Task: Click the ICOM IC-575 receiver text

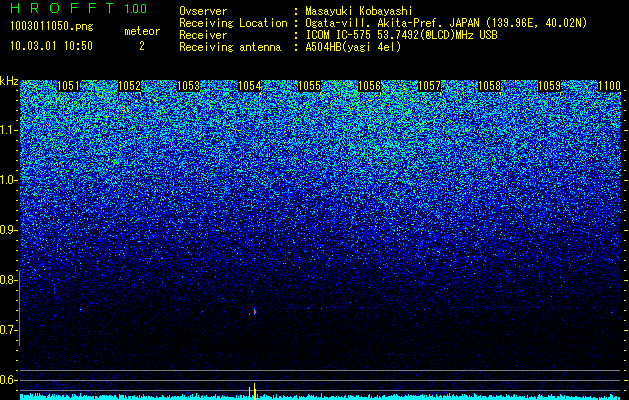Action: pos(401,35)
